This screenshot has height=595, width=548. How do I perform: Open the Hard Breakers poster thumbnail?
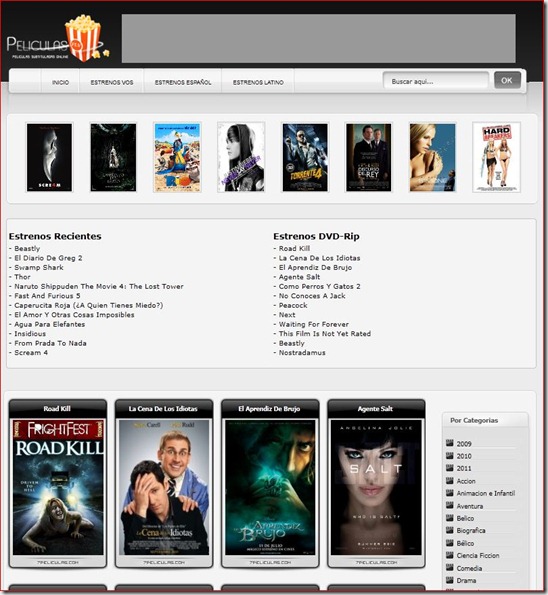[496, 157]
